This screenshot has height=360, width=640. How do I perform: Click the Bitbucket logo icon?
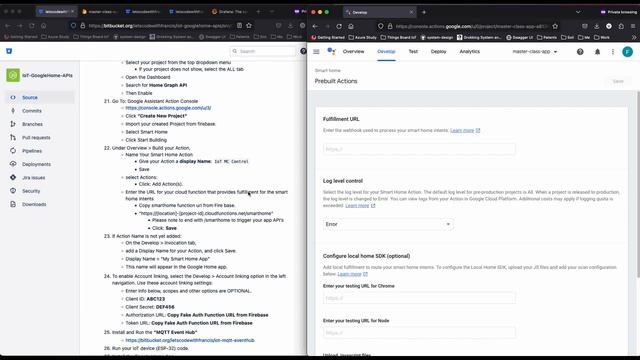(x=9, y=51)
